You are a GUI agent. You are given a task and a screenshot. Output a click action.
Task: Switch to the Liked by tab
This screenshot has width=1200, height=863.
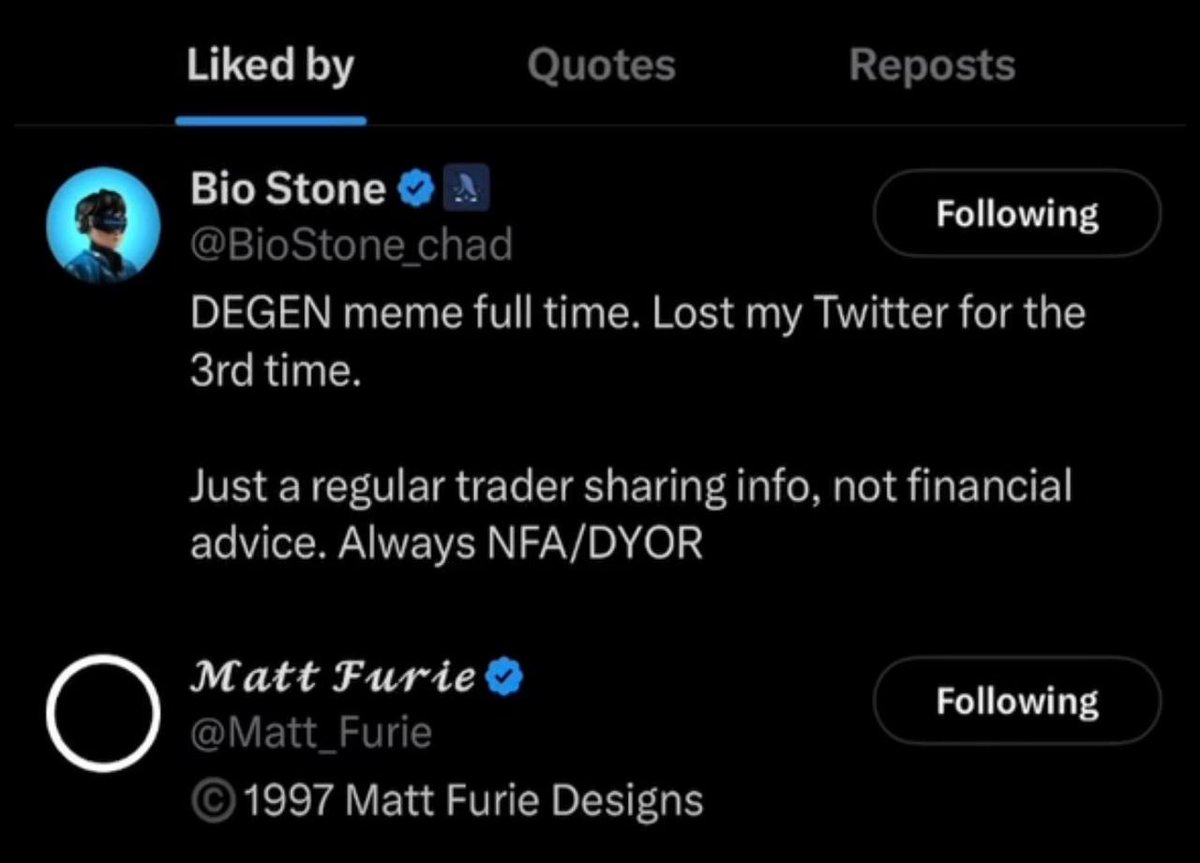270,66
